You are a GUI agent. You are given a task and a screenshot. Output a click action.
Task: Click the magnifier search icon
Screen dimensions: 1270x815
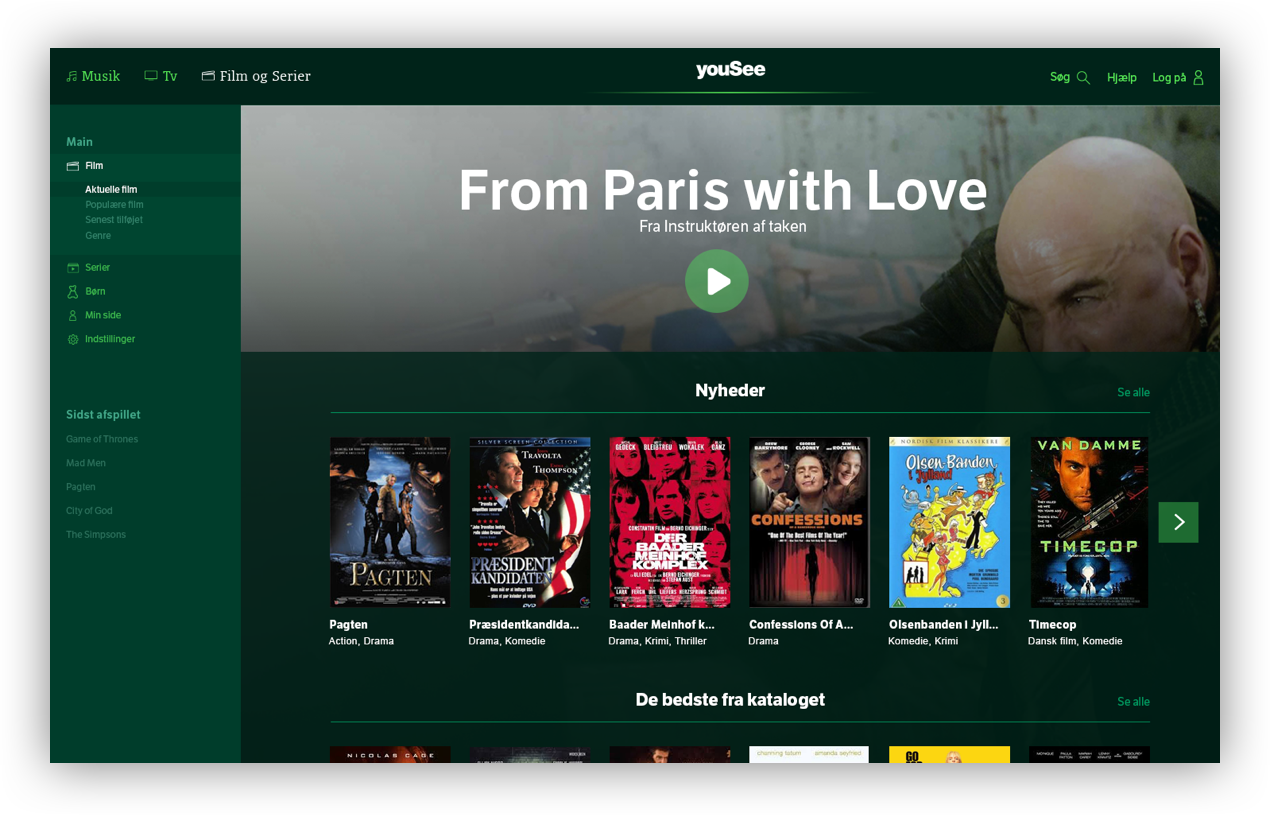1083,77
